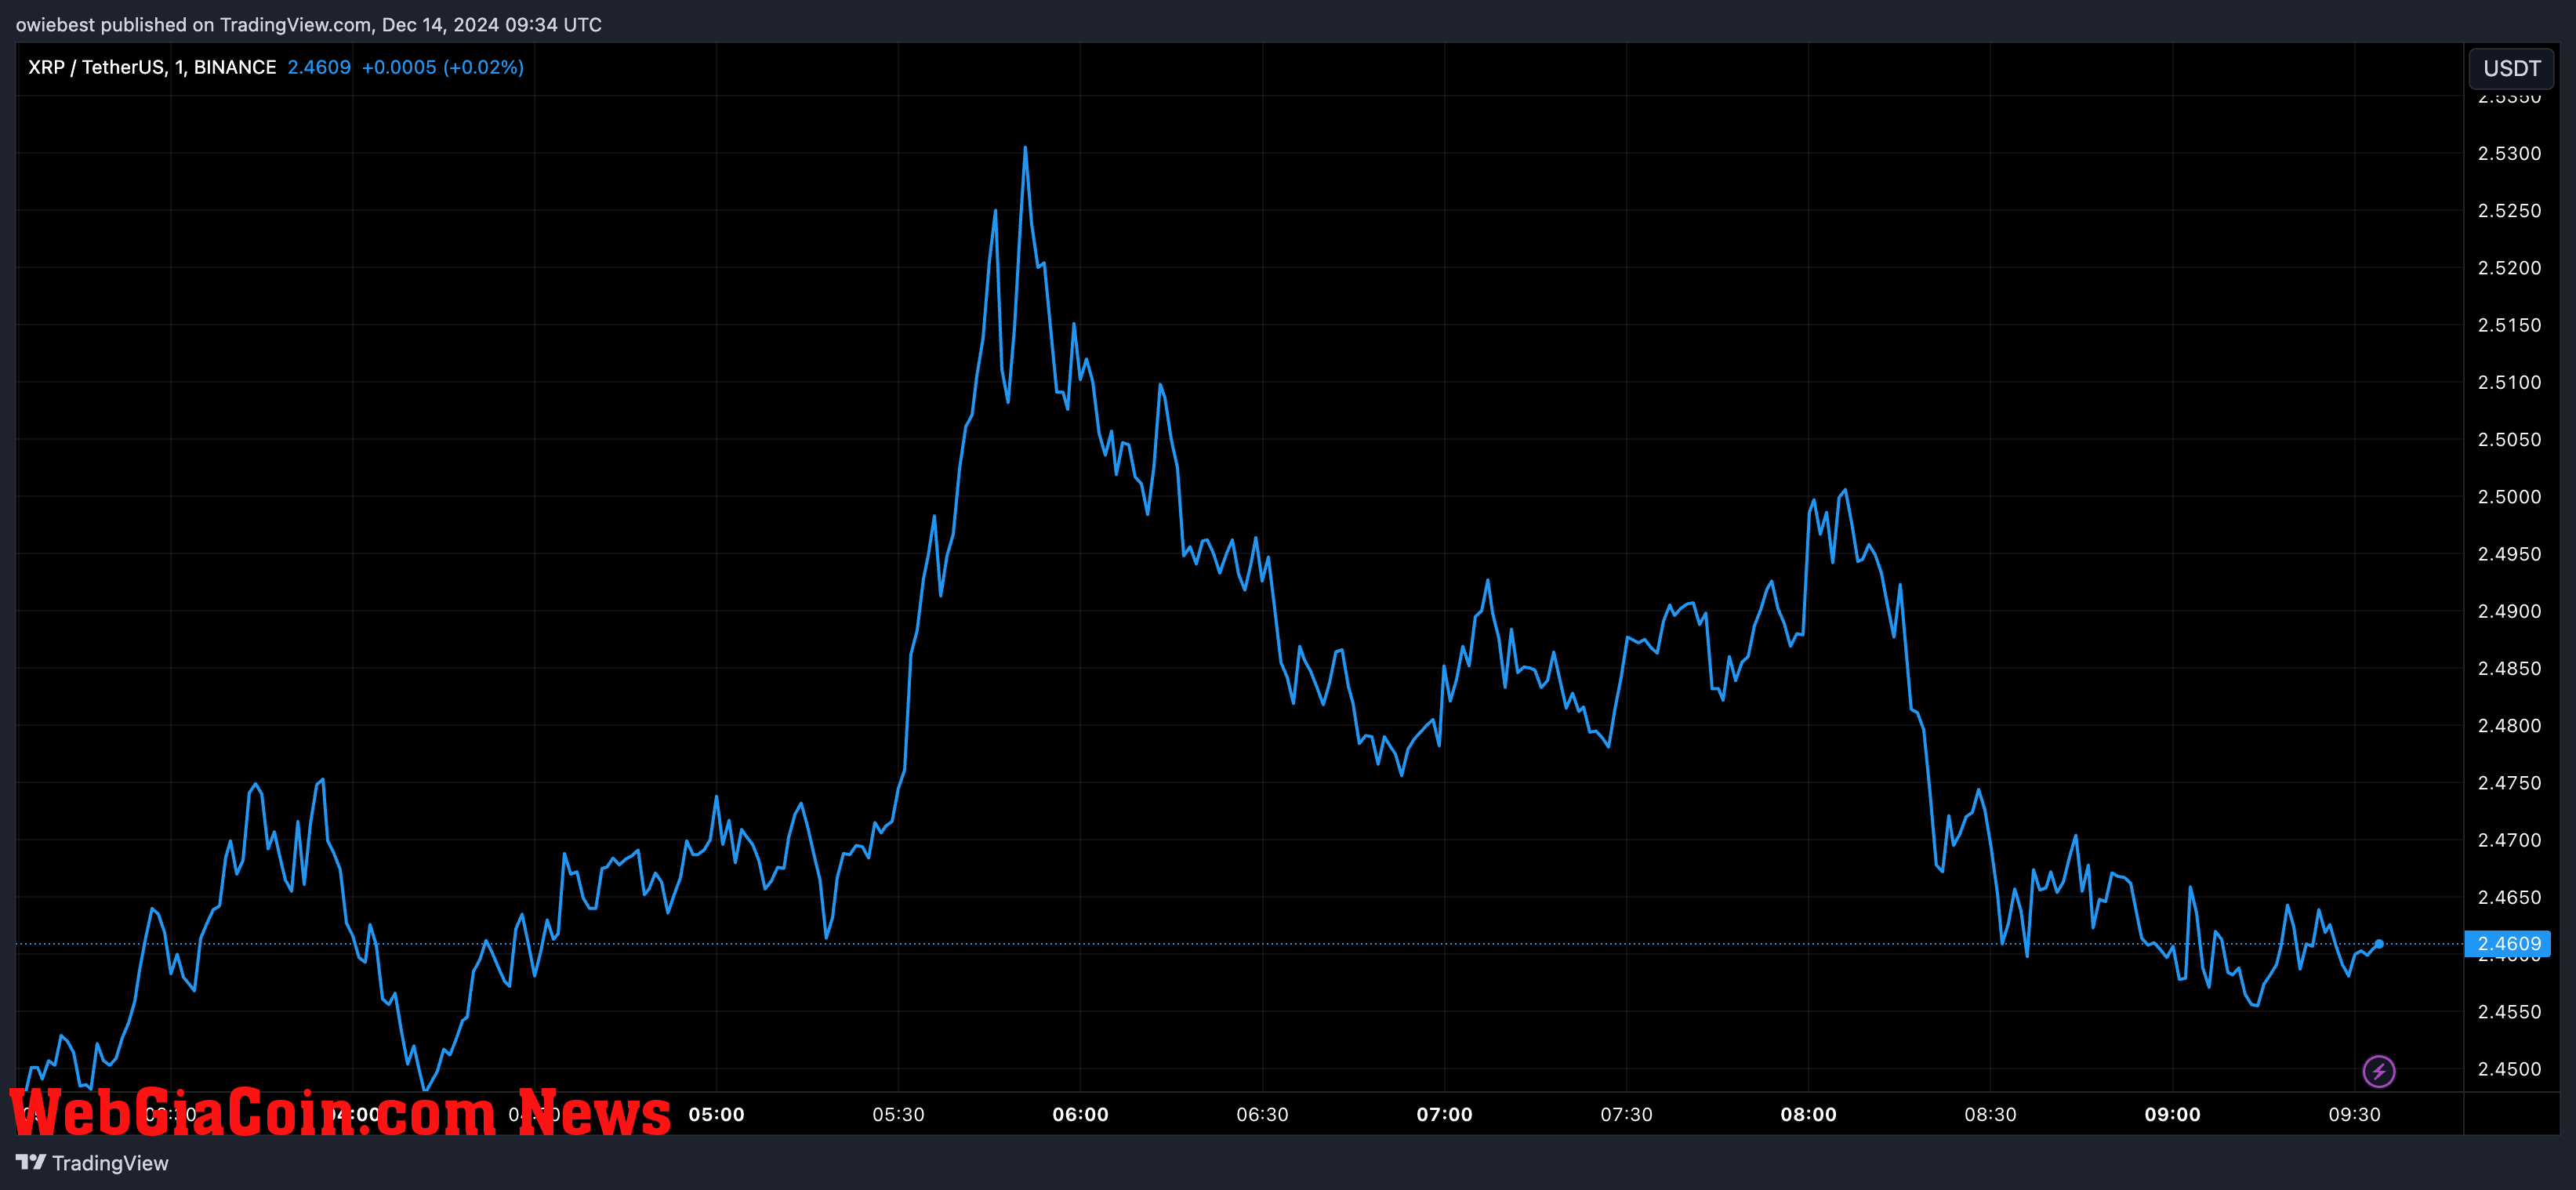Click the 2.5100 price axis label
Image resolution: width=2576 pixels, height=1190 pixels.
tap(2509, 382)
